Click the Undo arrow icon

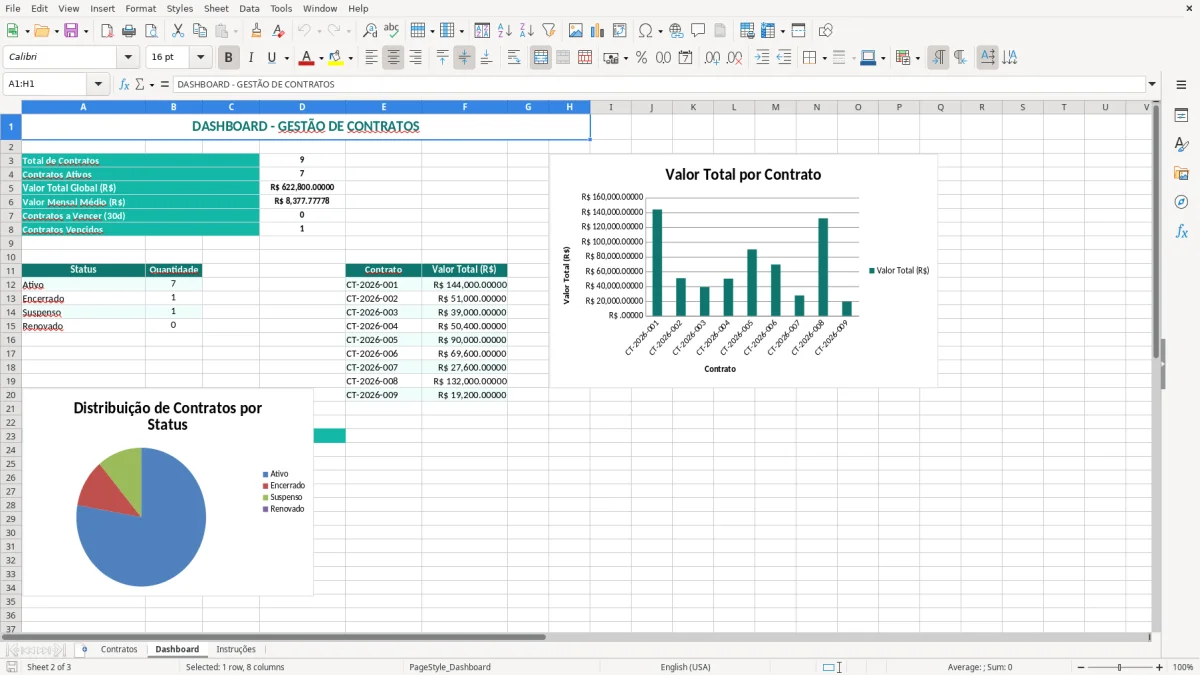305,31
